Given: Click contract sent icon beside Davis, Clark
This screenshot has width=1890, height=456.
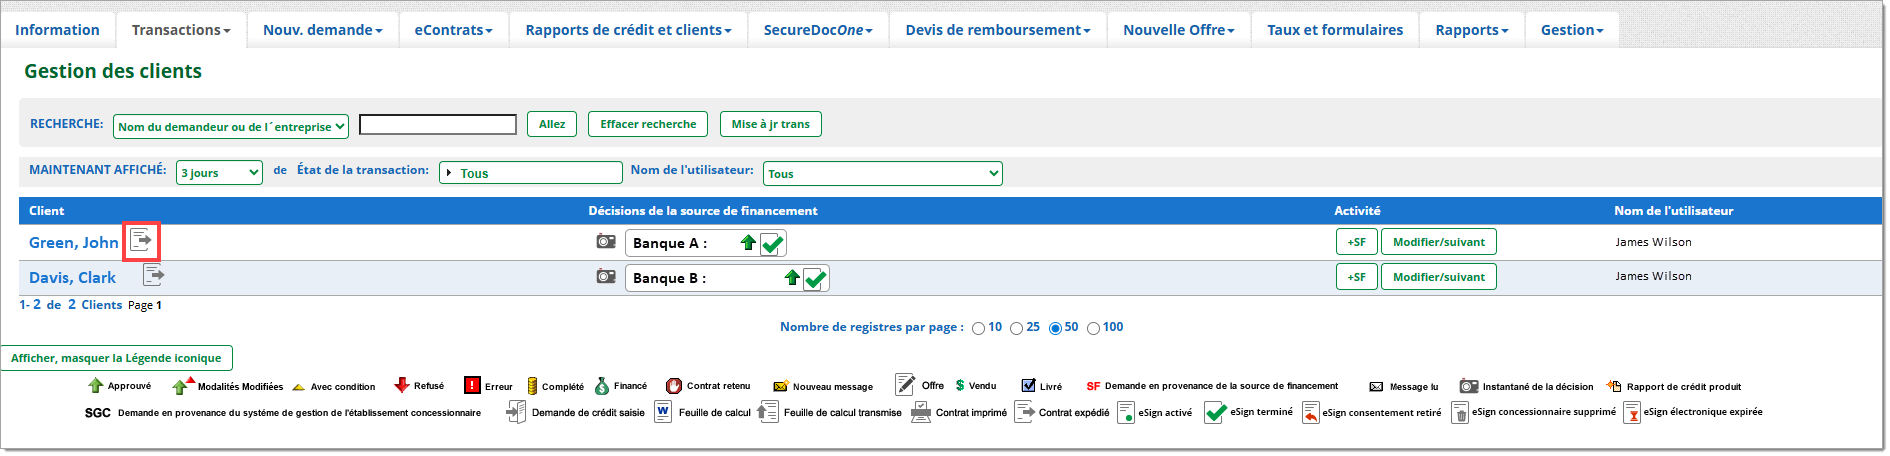Looking at the screenshot, I should pyautogui.click(x=153, y=275).
